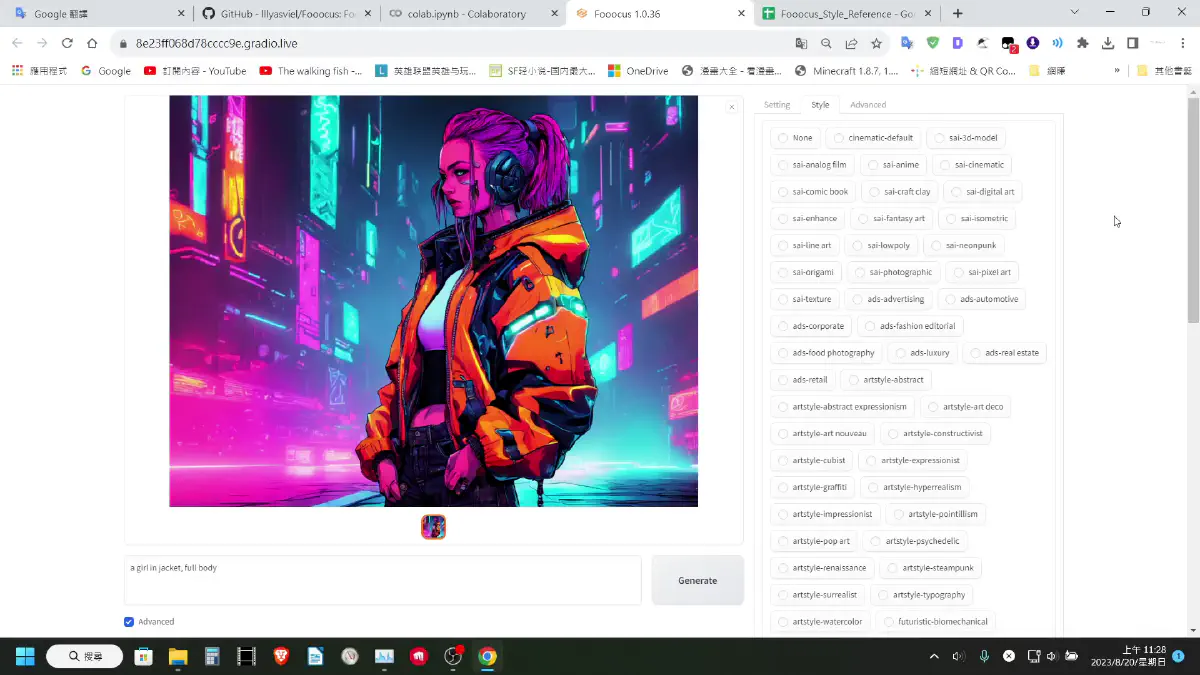Click the Chrome reload page icon
Screen dimensions: 1200x675
[67, 43]
